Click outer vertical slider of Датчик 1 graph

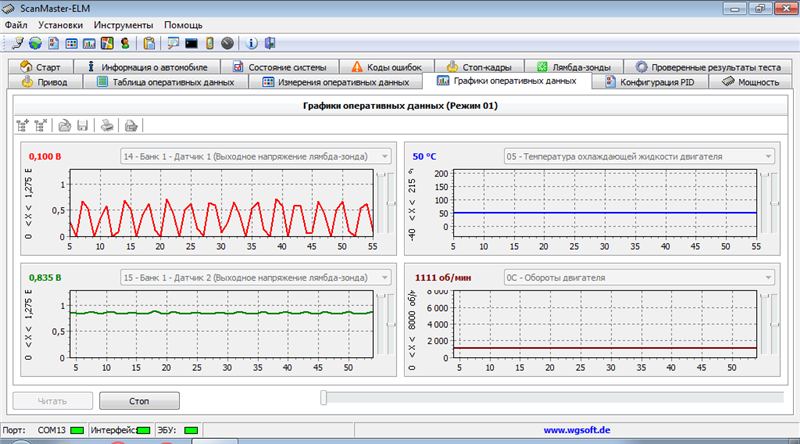[391, 203]
